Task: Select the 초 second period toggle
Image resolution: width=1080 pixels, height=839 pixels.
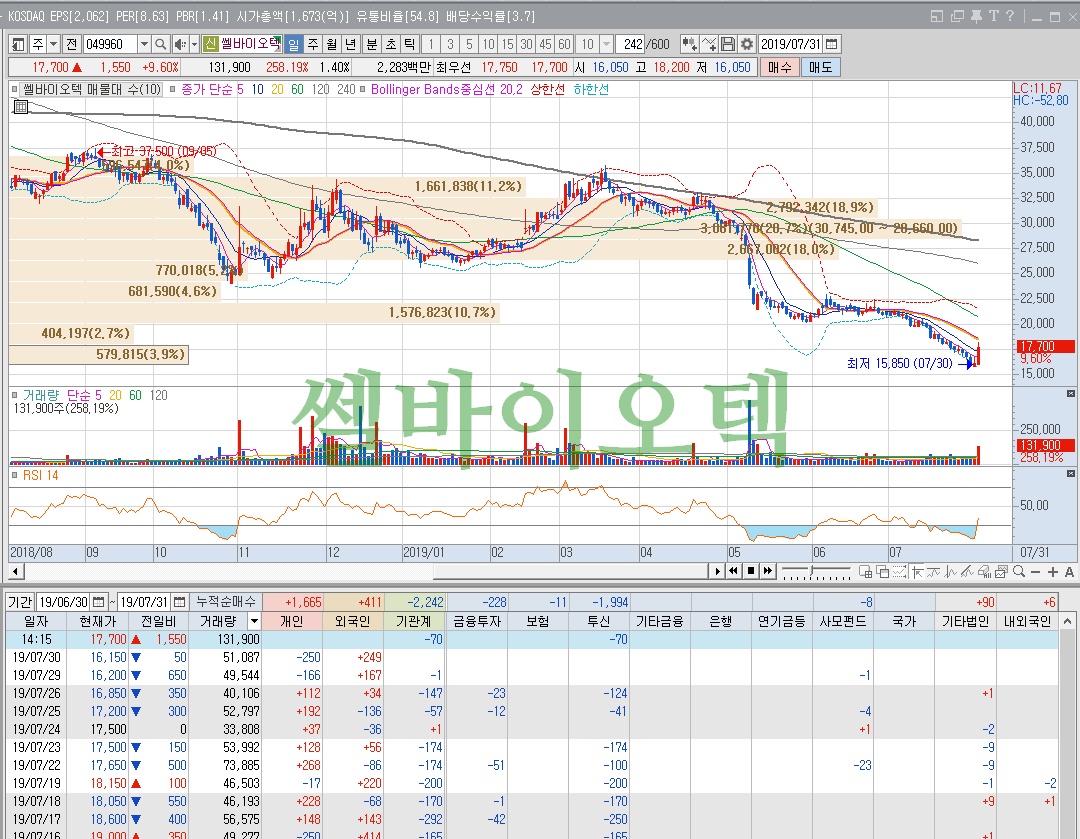Action: (x=391, y=44)
